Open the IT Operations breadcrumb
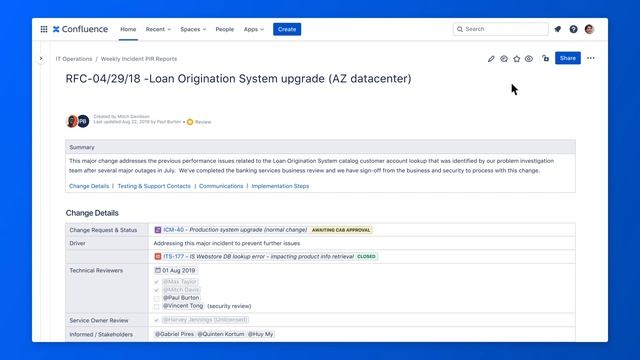Viewport: 640px width, 360px height. 74,59
